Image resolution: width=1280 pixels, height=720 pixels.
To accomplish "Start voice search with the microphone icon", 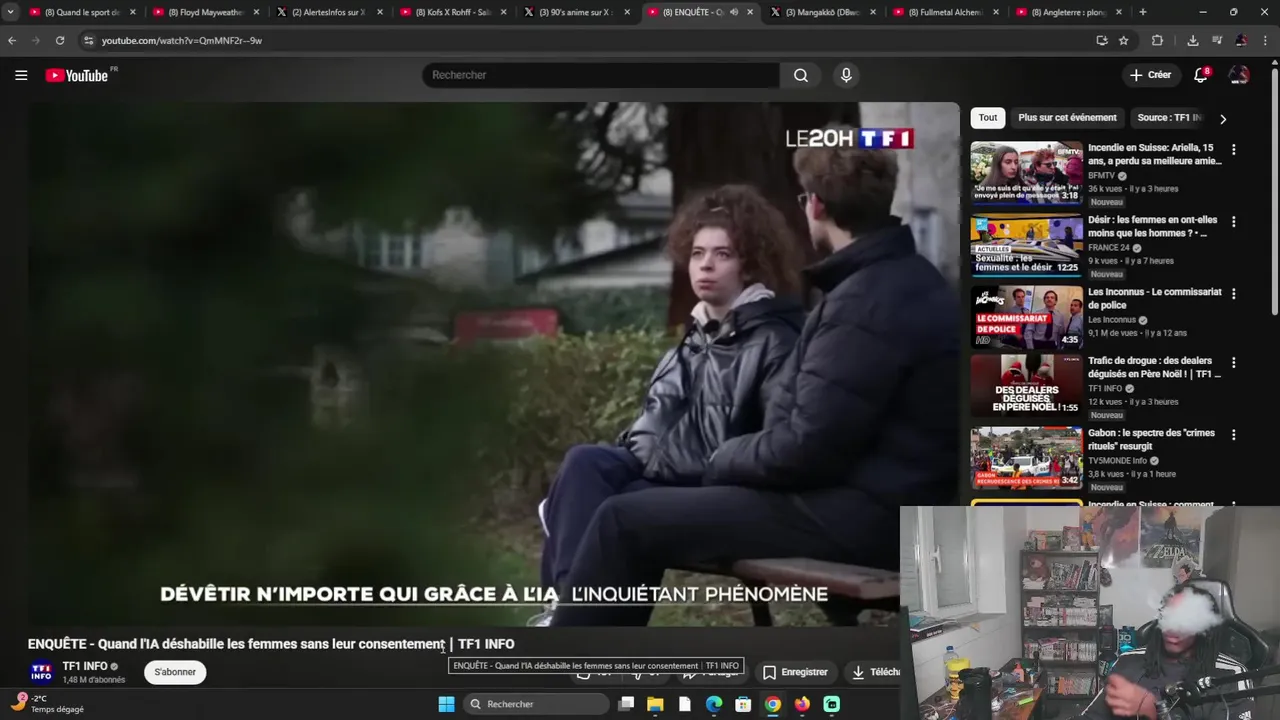I will (846, 75).
